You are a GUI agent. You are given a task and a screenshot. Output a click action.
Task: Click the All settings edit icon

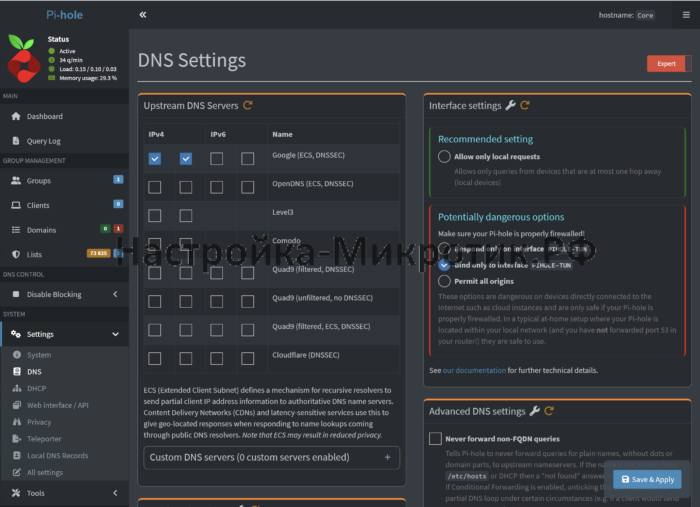pyautogui.click(x=17, y=472)
